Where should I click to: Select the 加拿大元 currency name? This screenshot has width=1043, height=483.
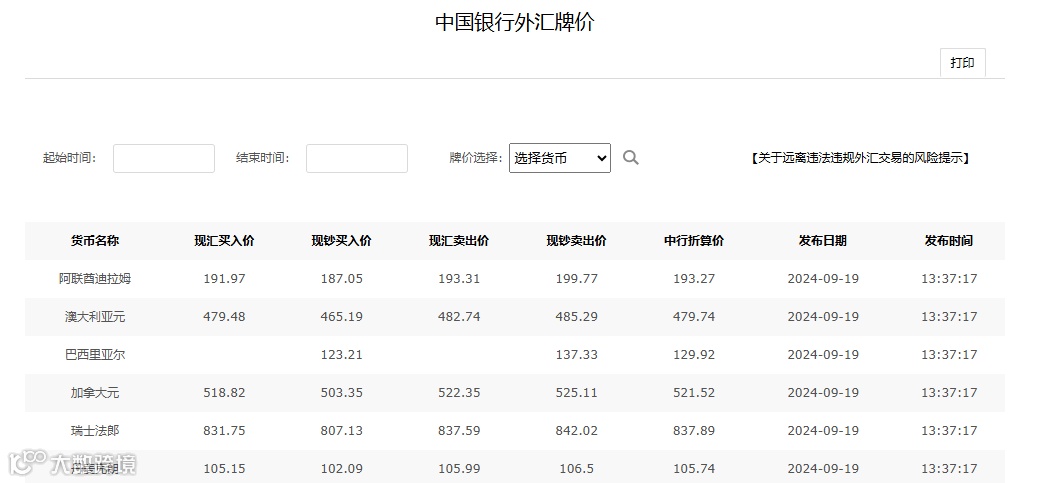coord(95,393)
